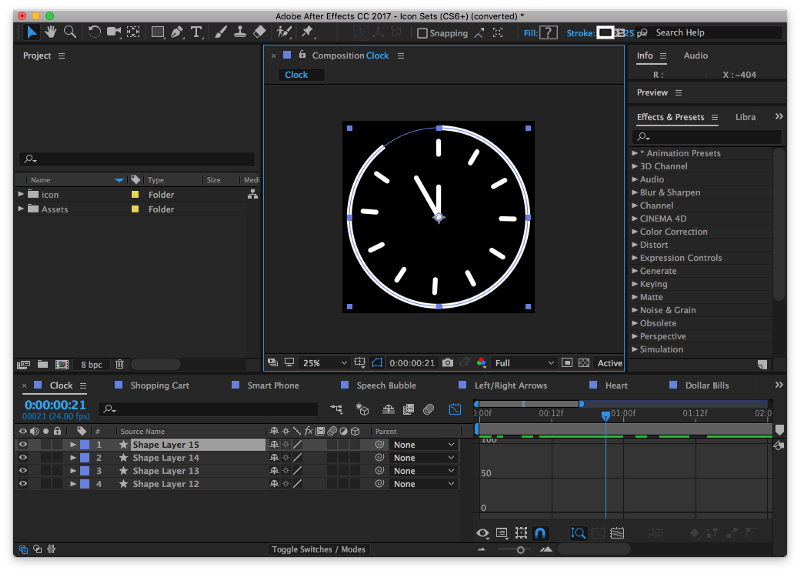Viewport: 800px width, 573px height.
Task: Hide Shape Layer 15 eye icon
Action: tap(23, 444)
